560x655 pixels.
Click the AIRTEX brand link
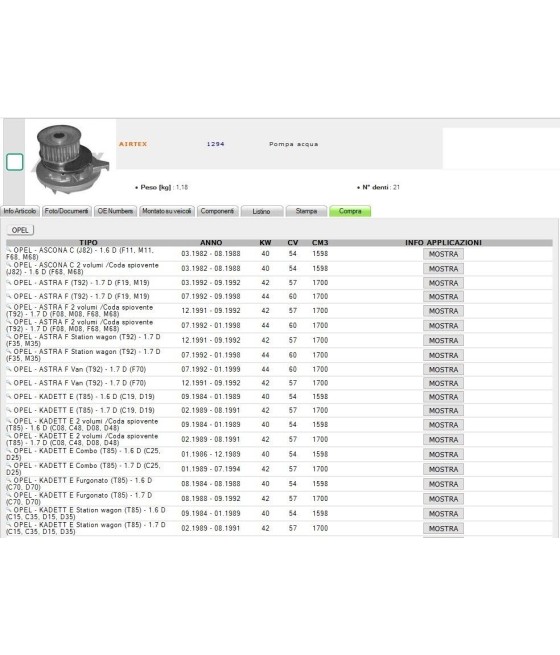[x=133, y=144]
